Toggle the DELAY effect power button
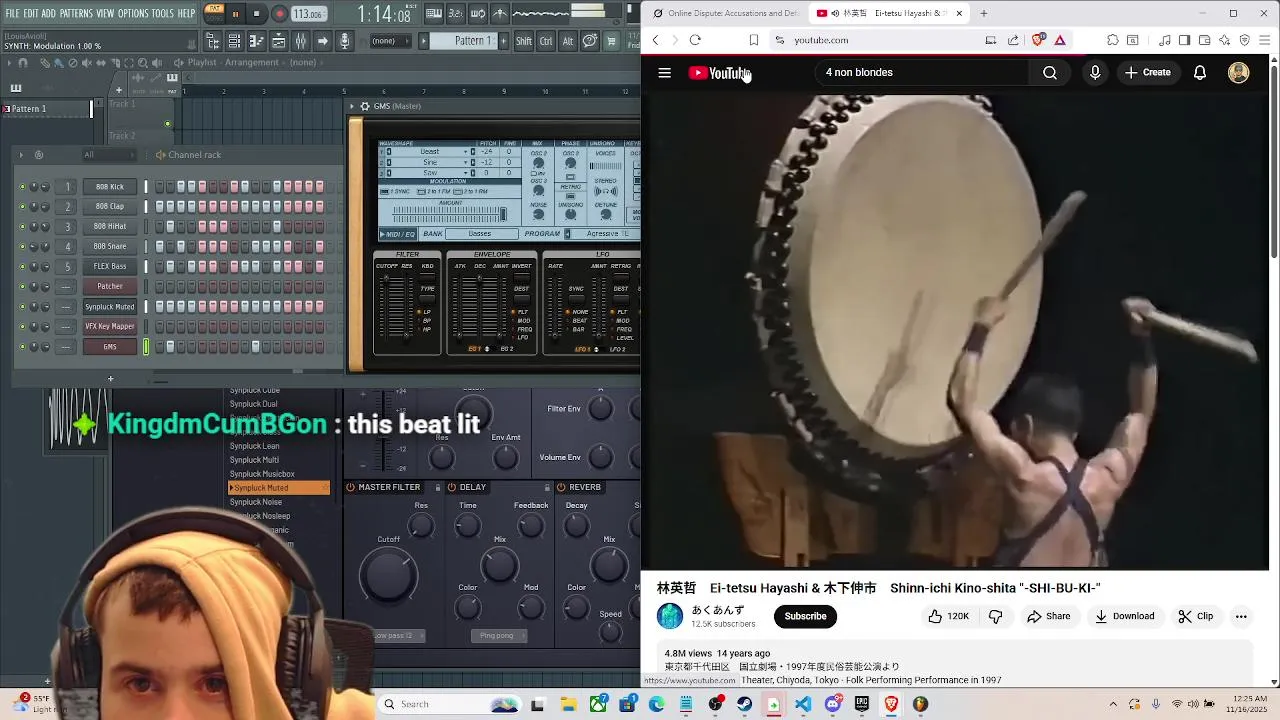 click(x=451, y=487)
